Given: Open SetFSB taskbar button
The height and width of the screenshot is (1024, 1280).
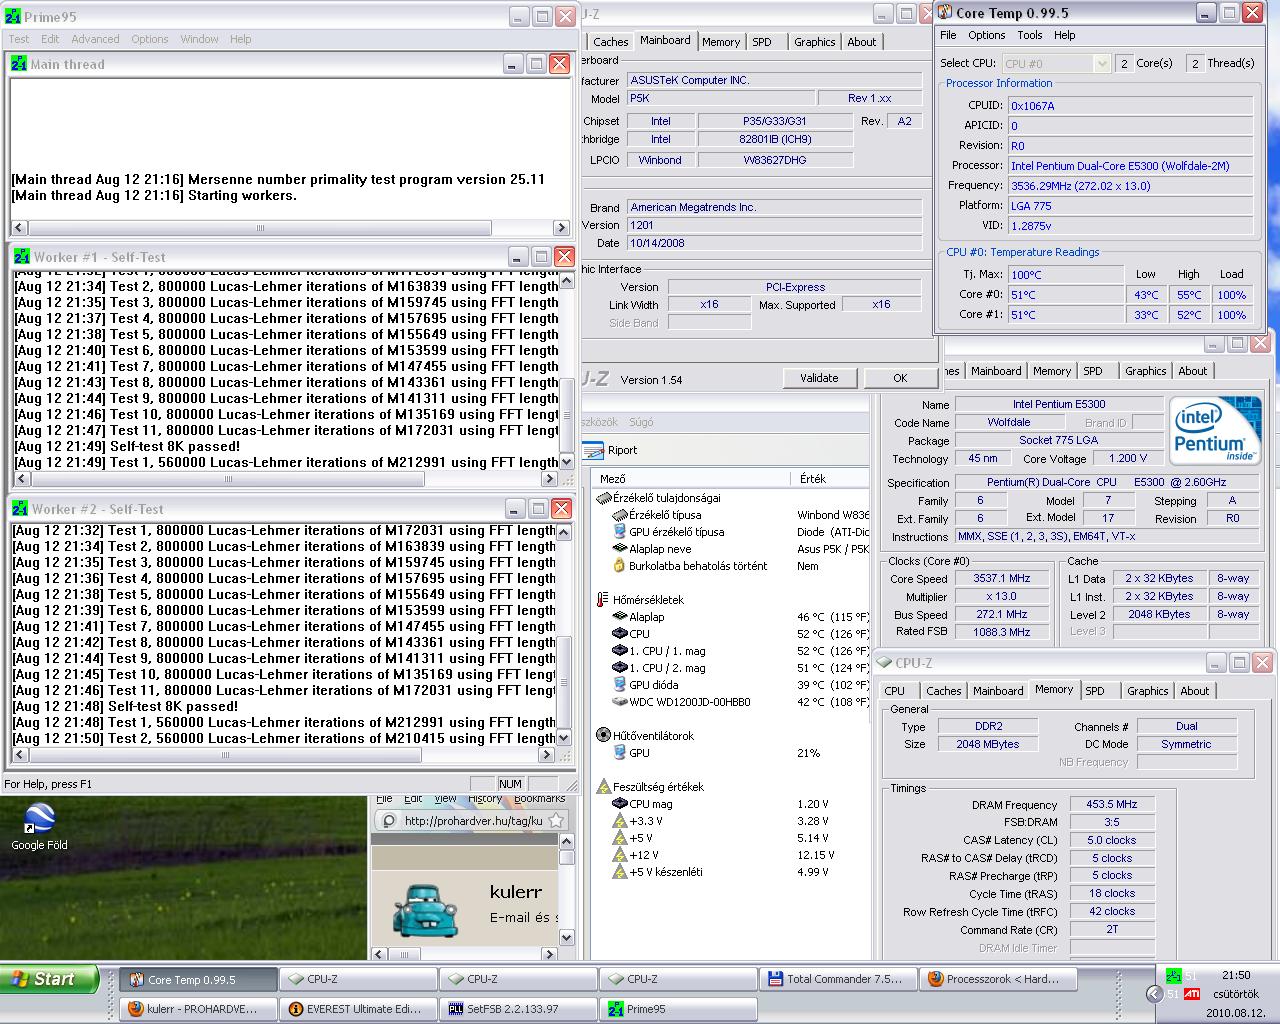Looking at the screenshot, I should tap(518, 1009).
